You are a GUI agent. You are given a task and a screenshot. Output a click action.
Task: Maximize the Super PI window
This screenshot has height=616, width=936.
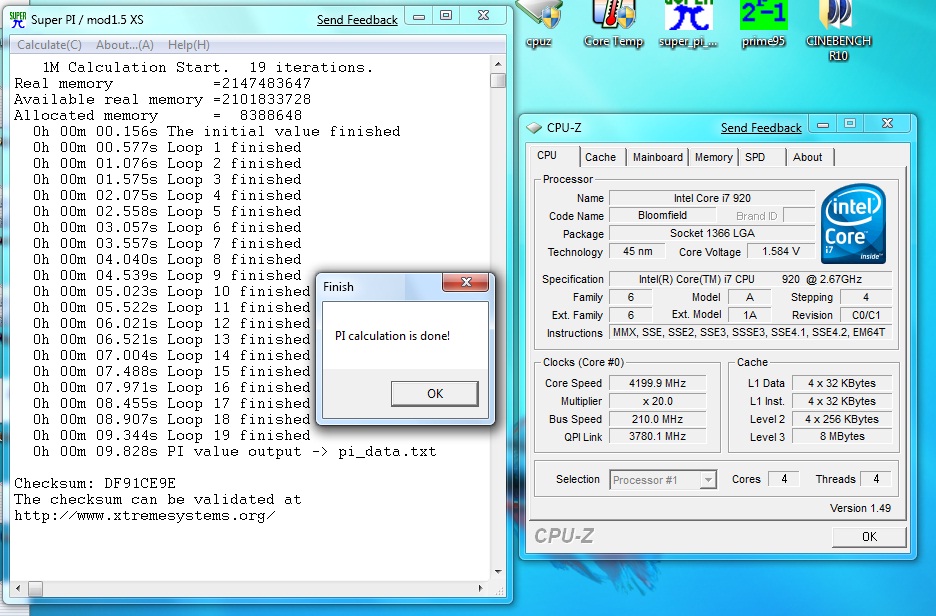446,17
